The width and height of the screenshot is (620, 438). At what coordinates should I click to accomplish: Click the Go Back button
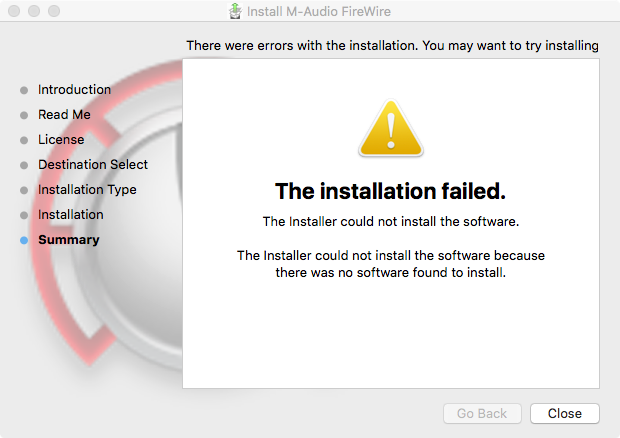point(482,413)
